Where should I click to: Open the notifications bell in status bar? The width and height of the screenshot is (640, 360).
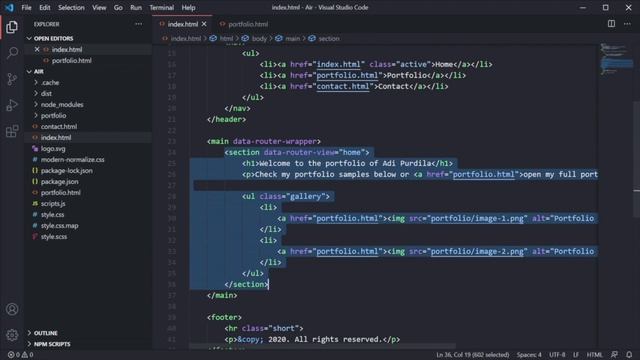[x=629, y=355]
